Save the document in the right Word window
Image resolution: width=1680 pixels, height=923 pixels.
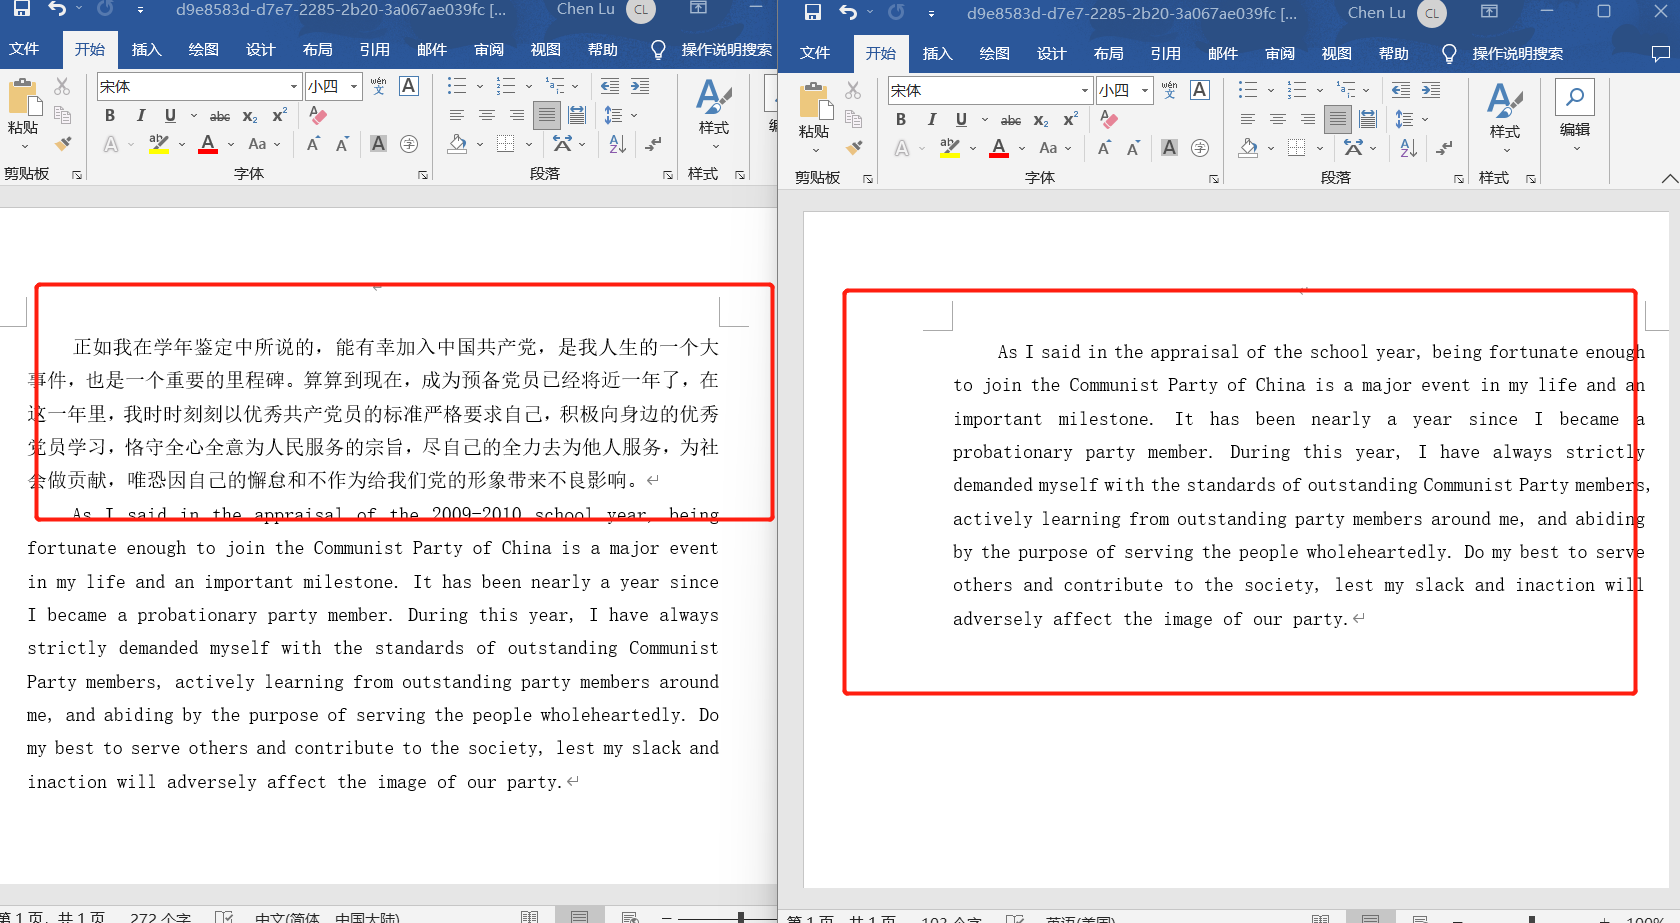(812, 13)
